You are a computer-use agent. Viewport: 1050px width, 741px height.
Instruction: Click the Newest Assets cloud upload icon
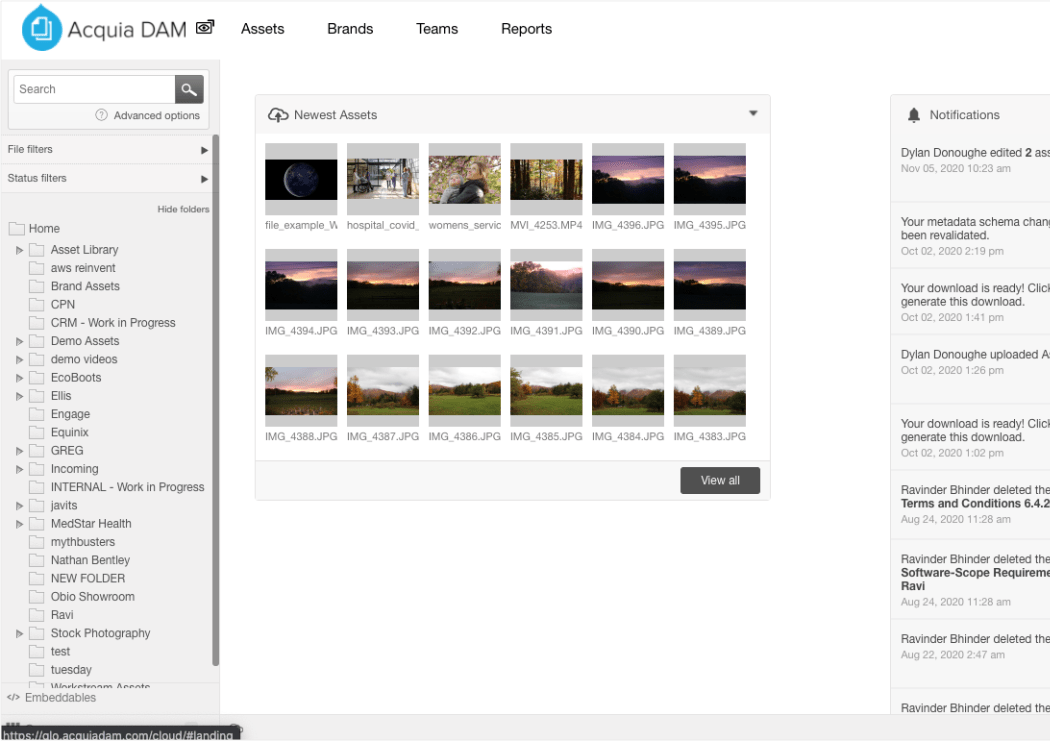(278, 115)
